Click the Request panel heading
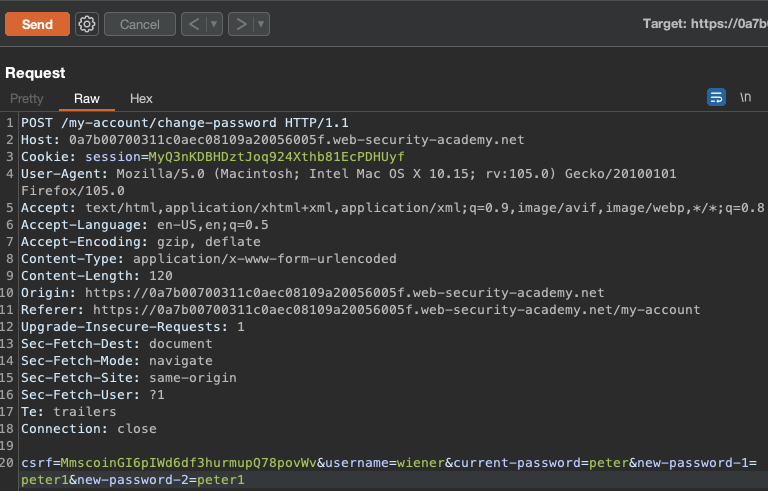 pos(35,73)
